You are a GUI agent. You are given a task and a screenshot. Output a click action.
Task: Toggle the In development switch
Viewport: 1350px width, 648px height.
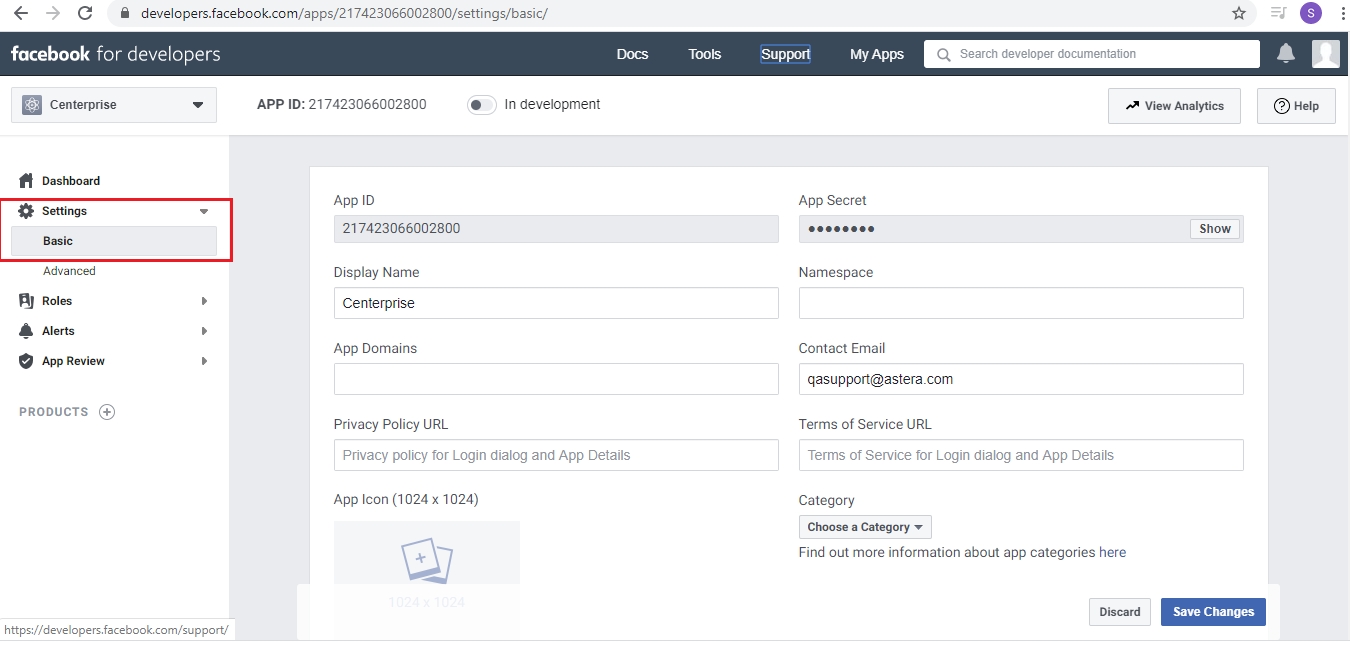coord(482,105)
